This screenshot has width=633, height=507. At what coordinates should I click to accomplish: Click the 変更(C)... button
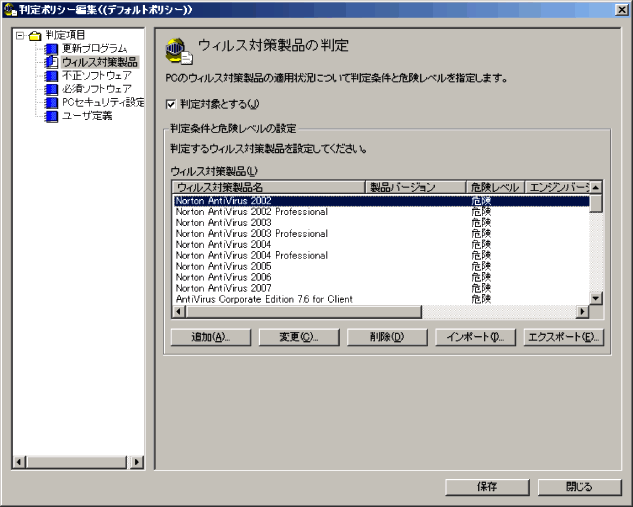pos(299,337)
